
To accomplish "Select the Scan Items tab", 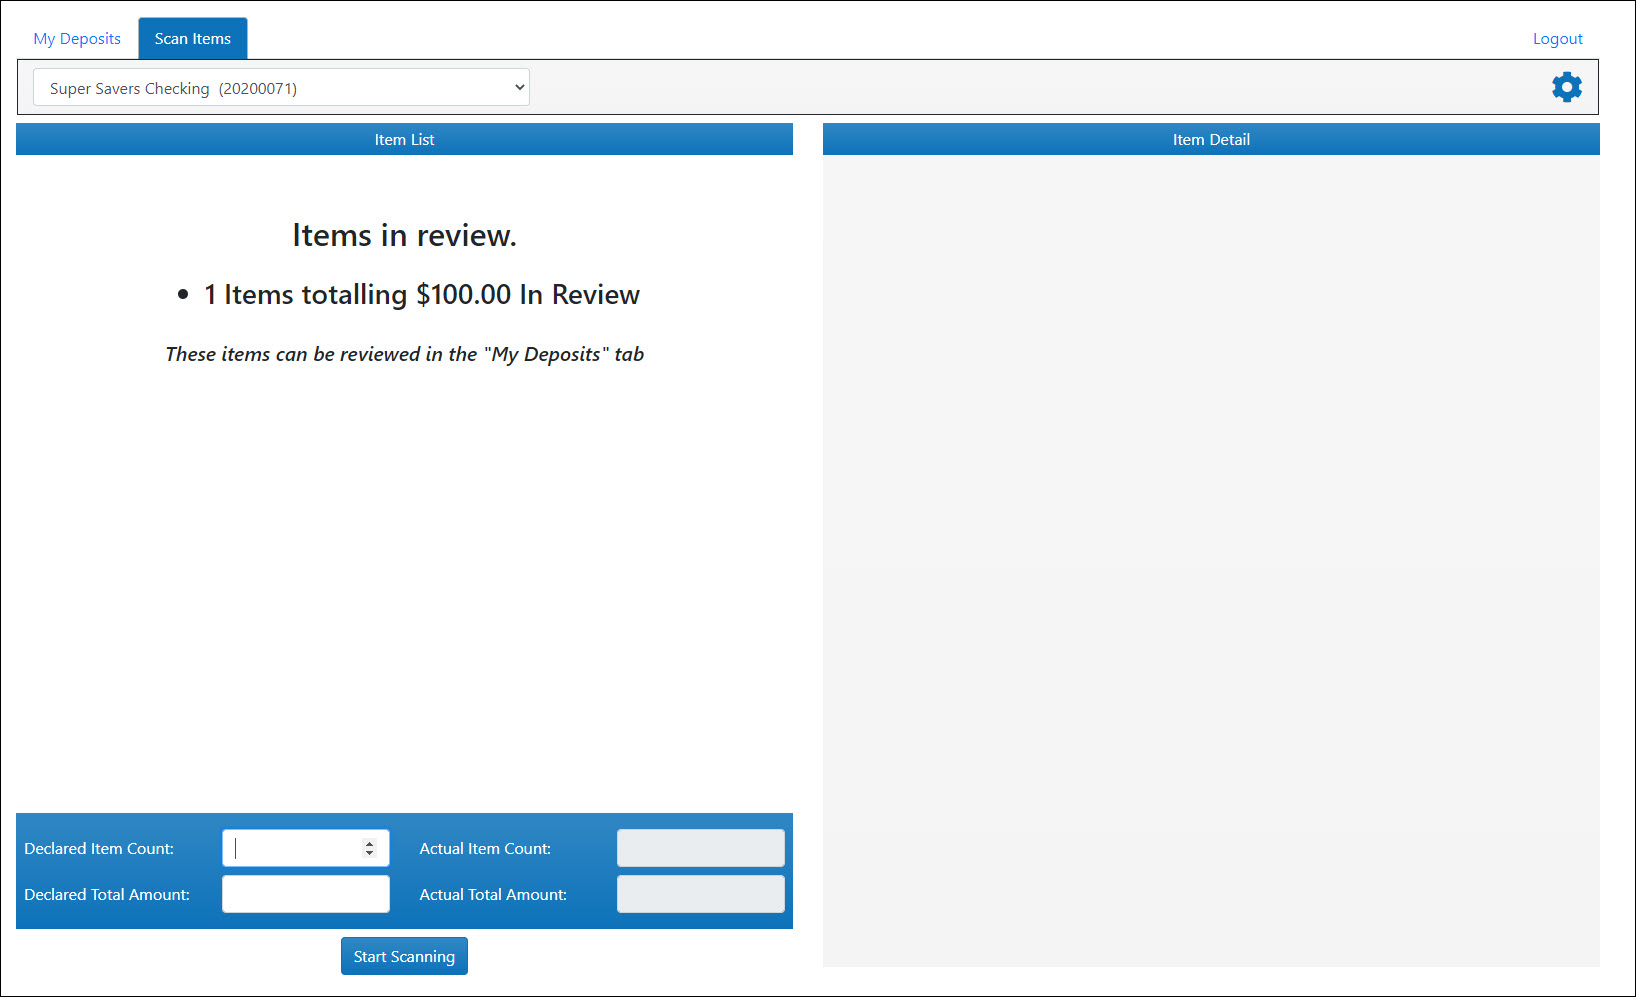I will [192, 39].
